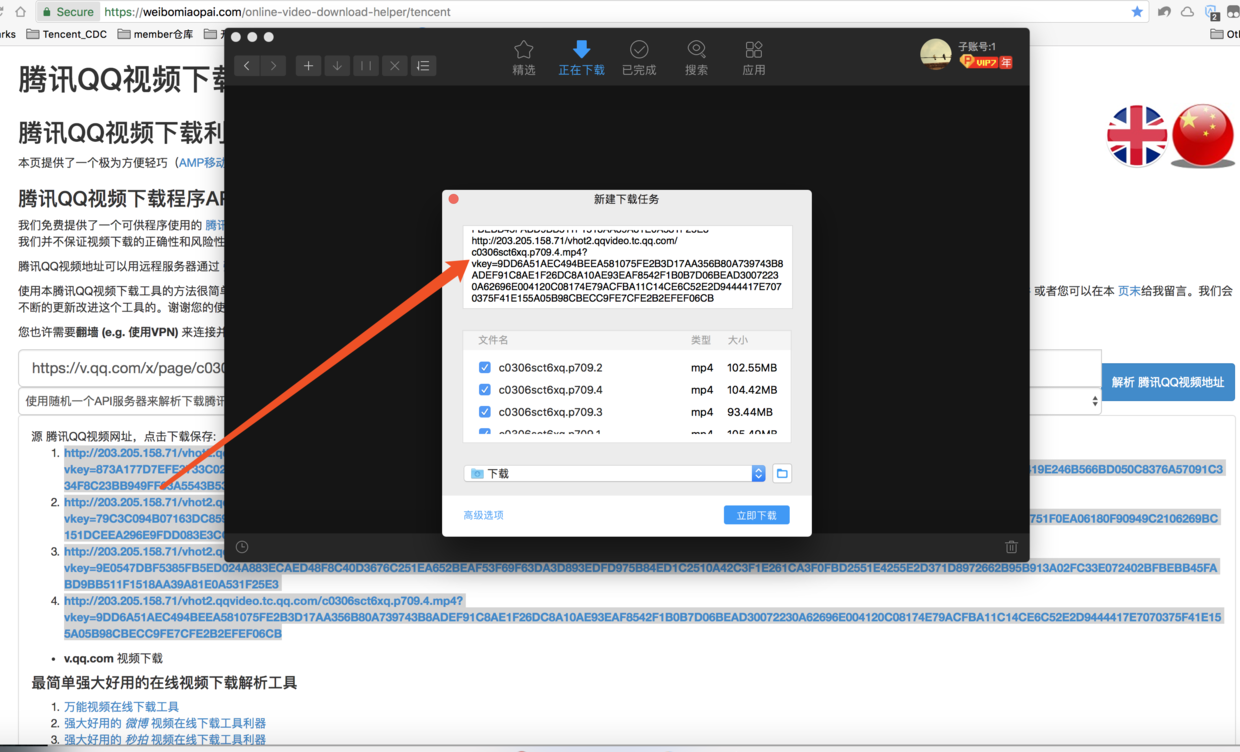Open the Tencent_CDC bookmark folder

[67, 34]
